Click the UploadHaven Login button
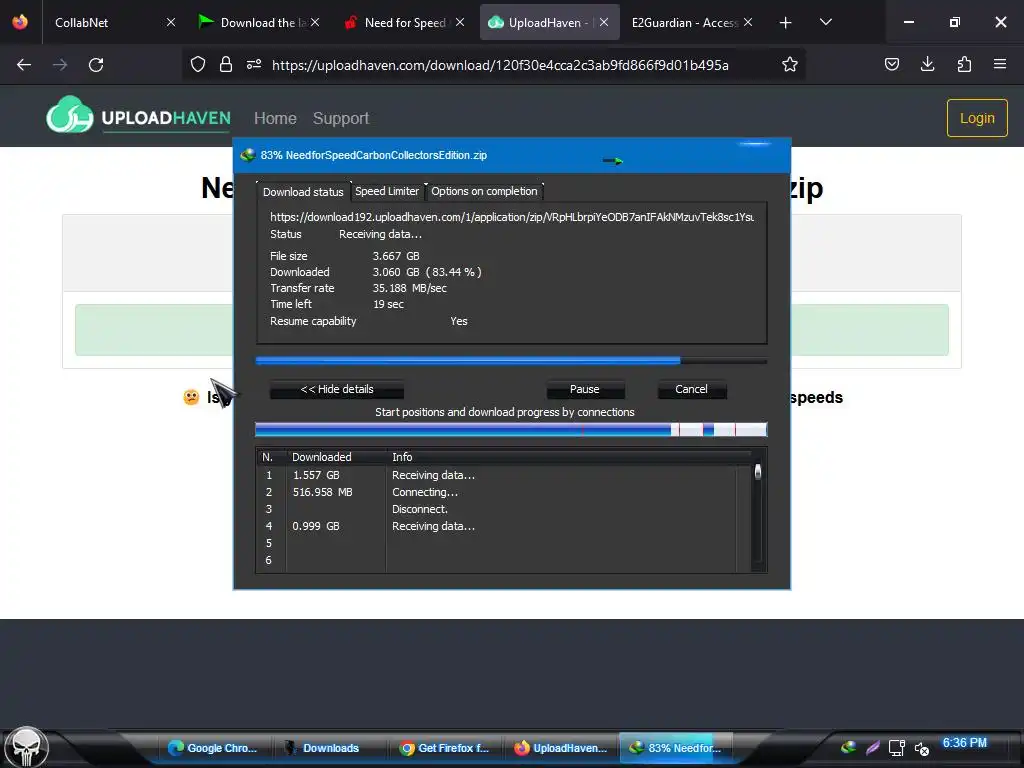Viewport: 1024px width, 768px height. coord(977,118)
